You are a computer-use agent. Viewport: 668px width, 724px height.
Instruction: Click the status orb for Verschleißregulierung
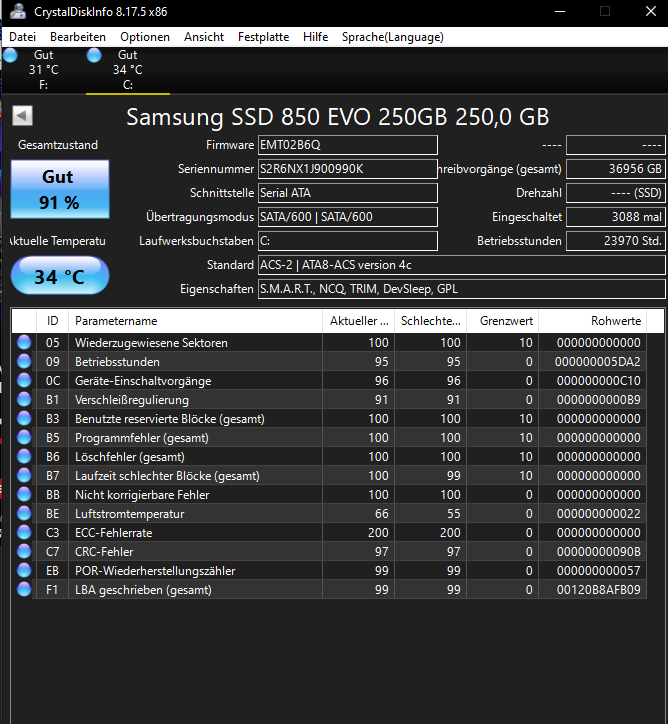(x=24, y=399)
